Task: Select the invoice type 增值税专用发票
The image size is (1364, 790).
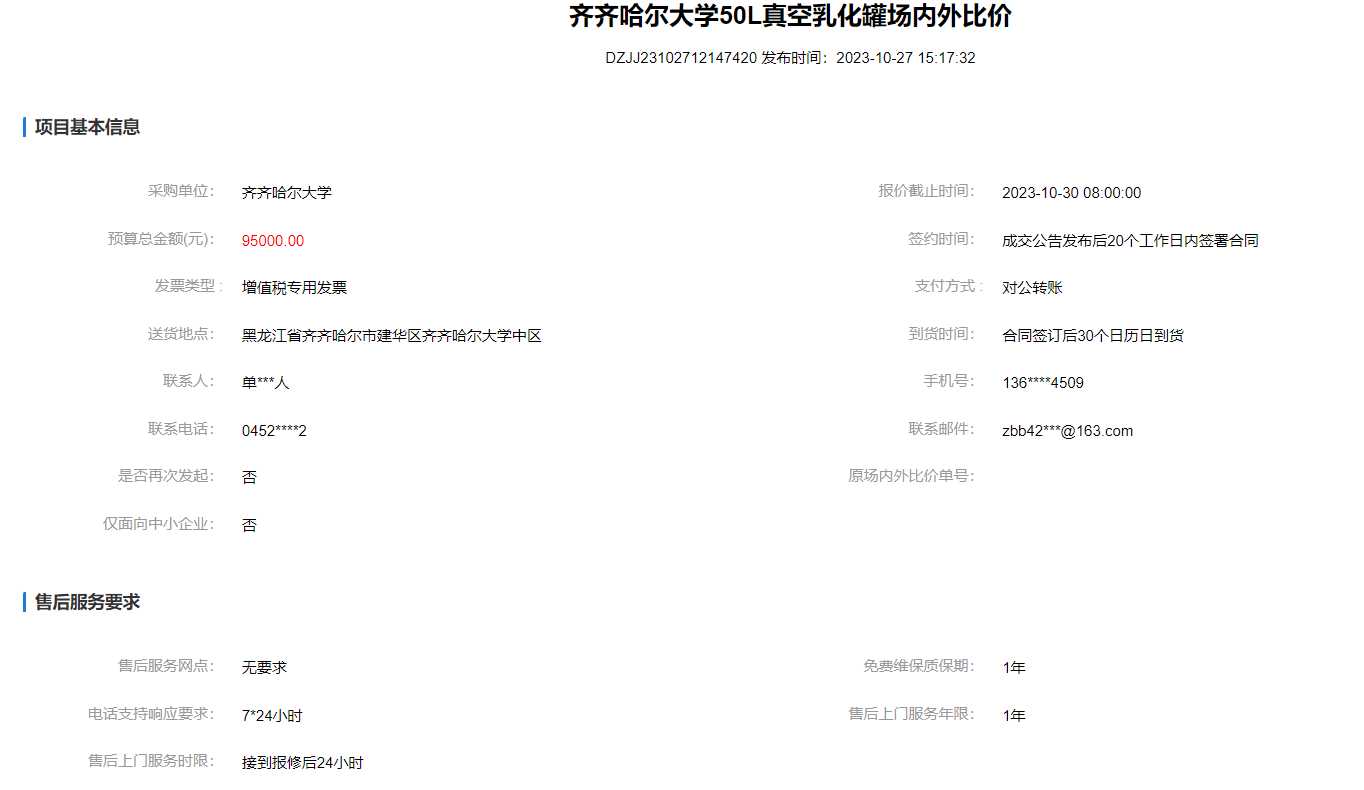Action: click(x=294, y=288)
